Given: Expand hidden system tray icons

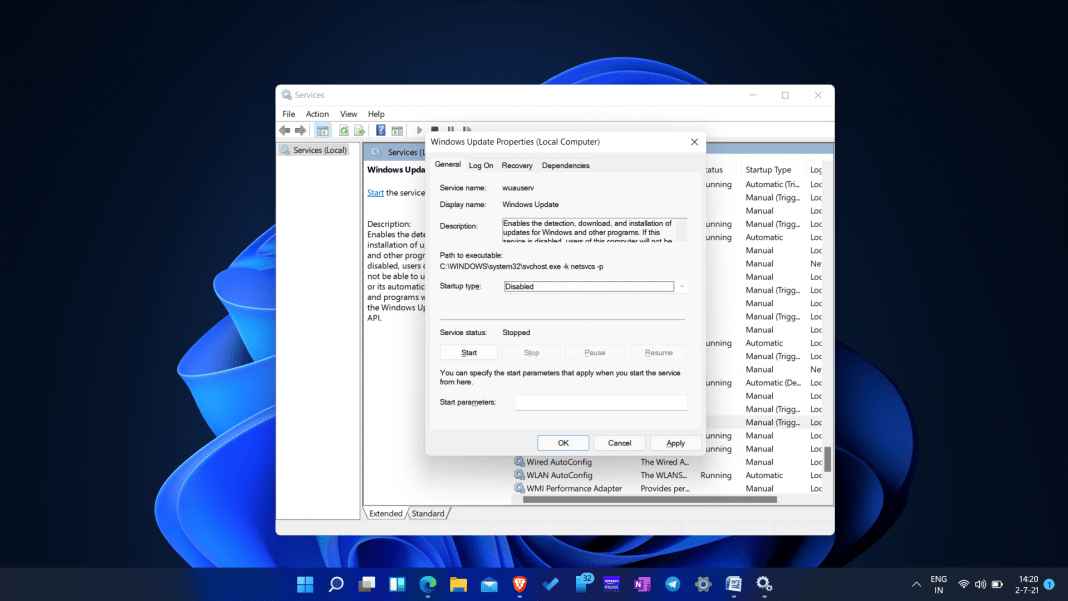Looking at the screenshot, I should coord(916,584).
